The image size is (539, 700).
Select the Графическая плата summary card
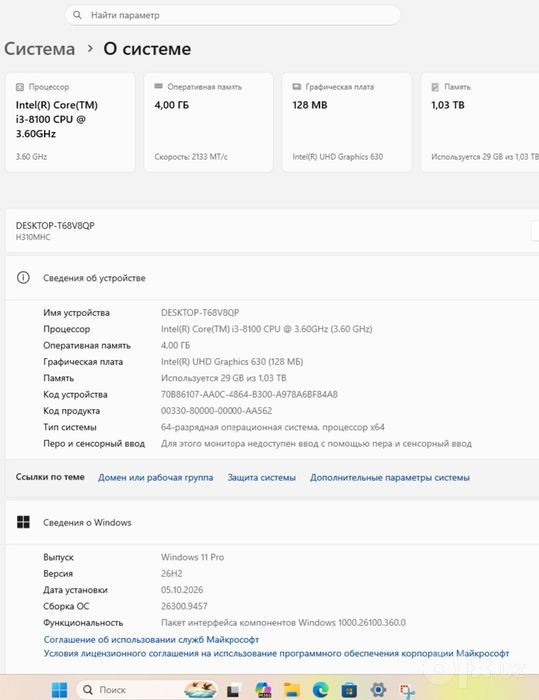click(x=347, y=122)
